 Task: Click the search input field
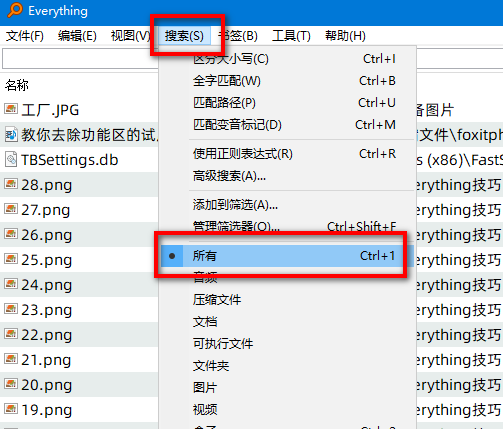(80, 59)
